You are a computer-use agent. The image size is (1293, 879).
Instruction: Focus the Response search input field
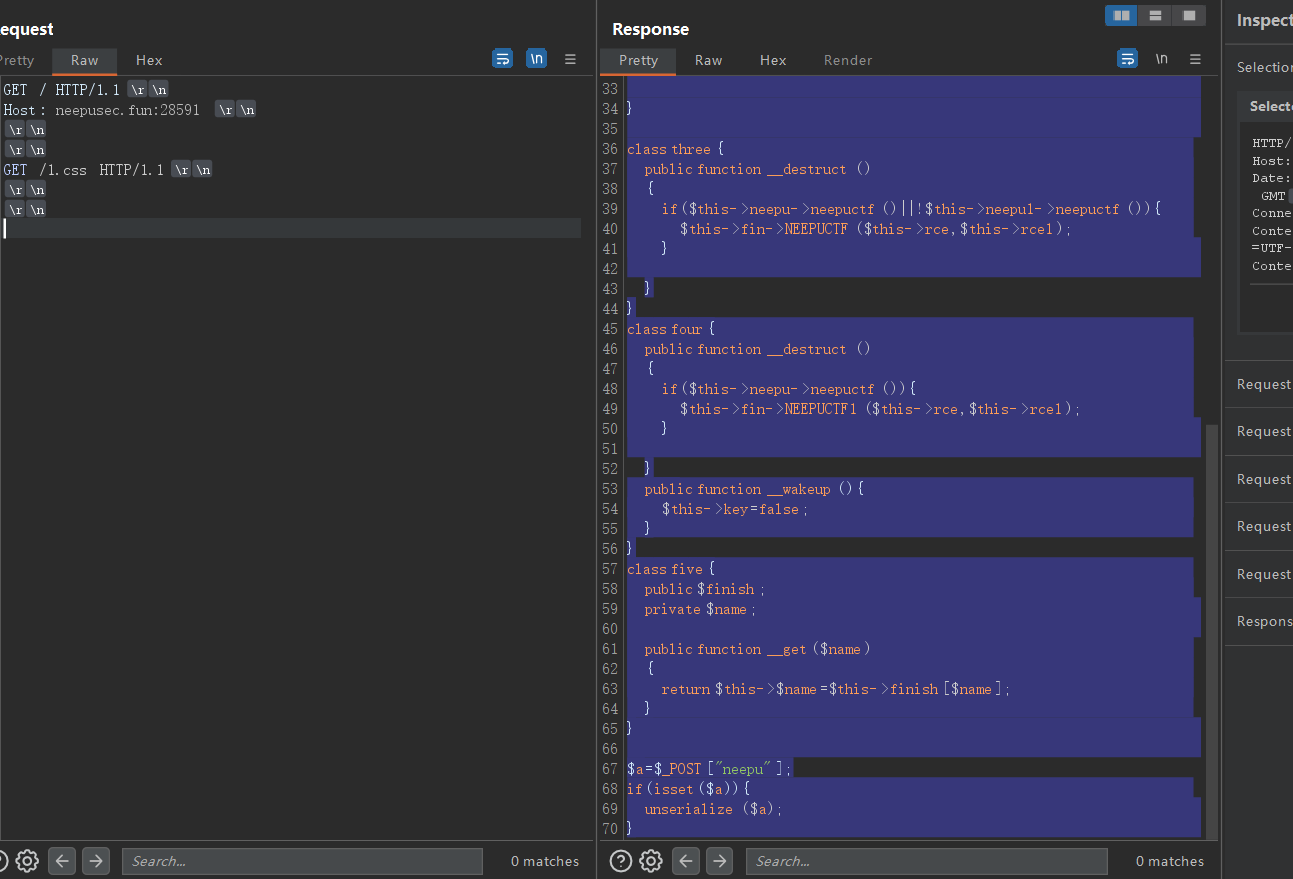(x=927, y=861)
